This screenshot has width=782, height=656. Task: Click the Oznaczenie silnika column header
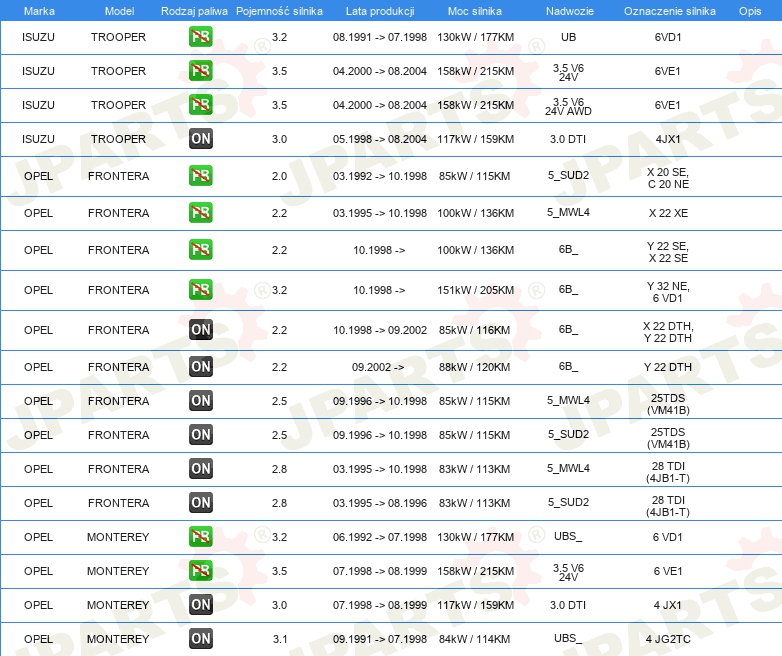(x=669, y=11)
